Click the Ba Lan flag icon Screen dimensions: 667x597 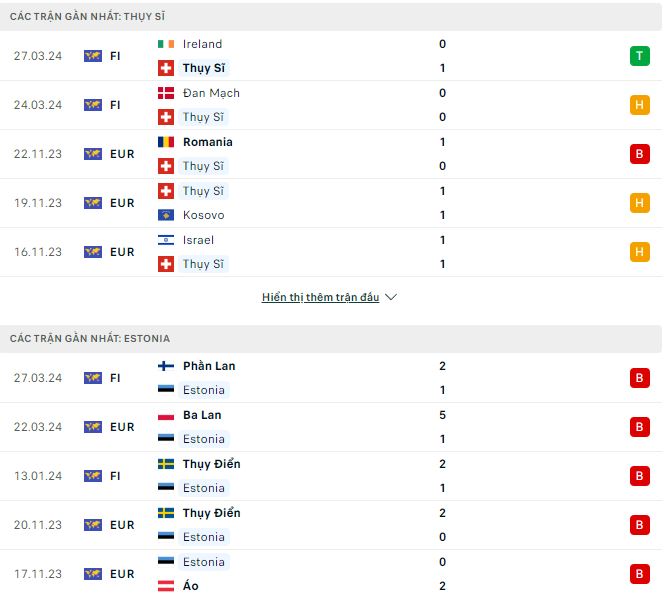tap(166, 415)
